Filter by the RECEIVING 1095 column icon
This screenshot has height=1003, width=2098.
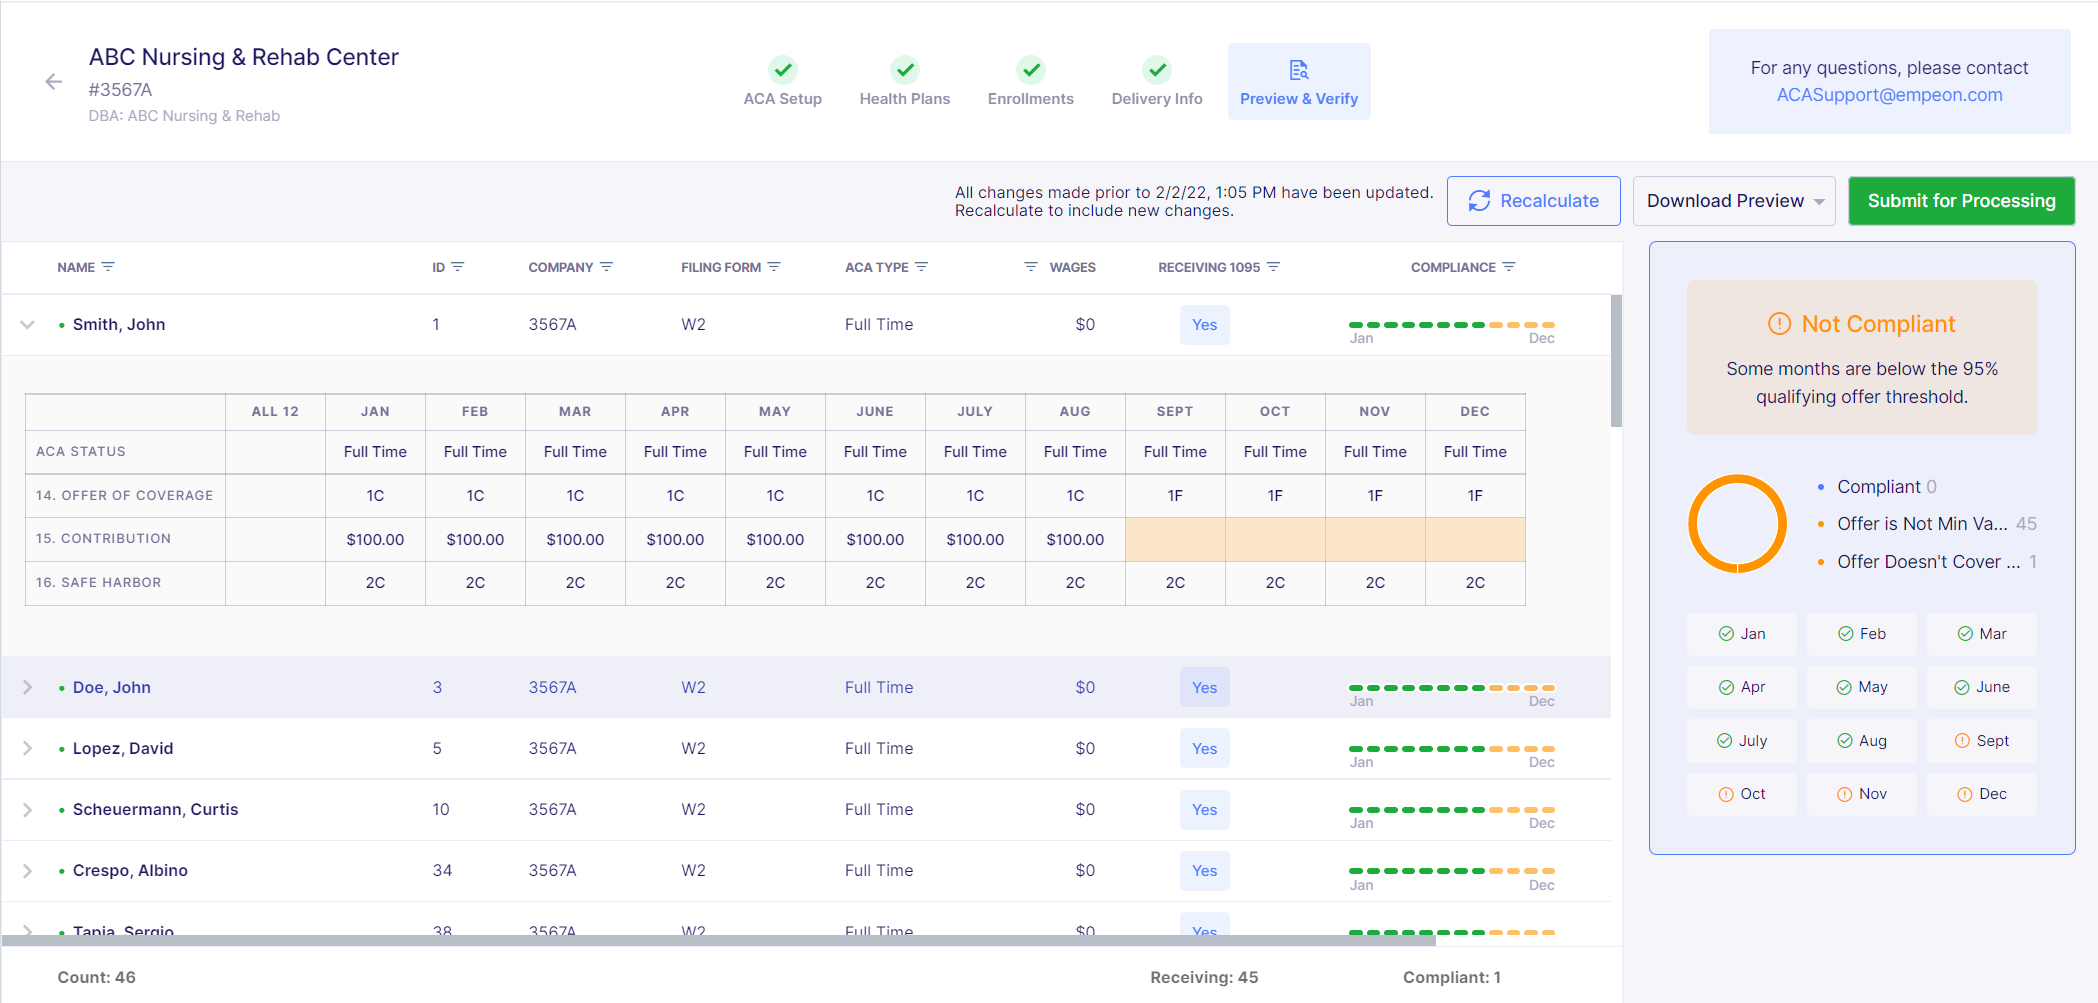click(1274, 267)
